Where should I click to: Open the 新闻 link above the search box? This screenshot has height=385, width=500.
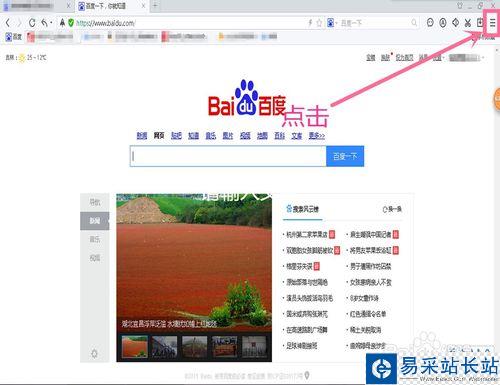click(142, 136)
